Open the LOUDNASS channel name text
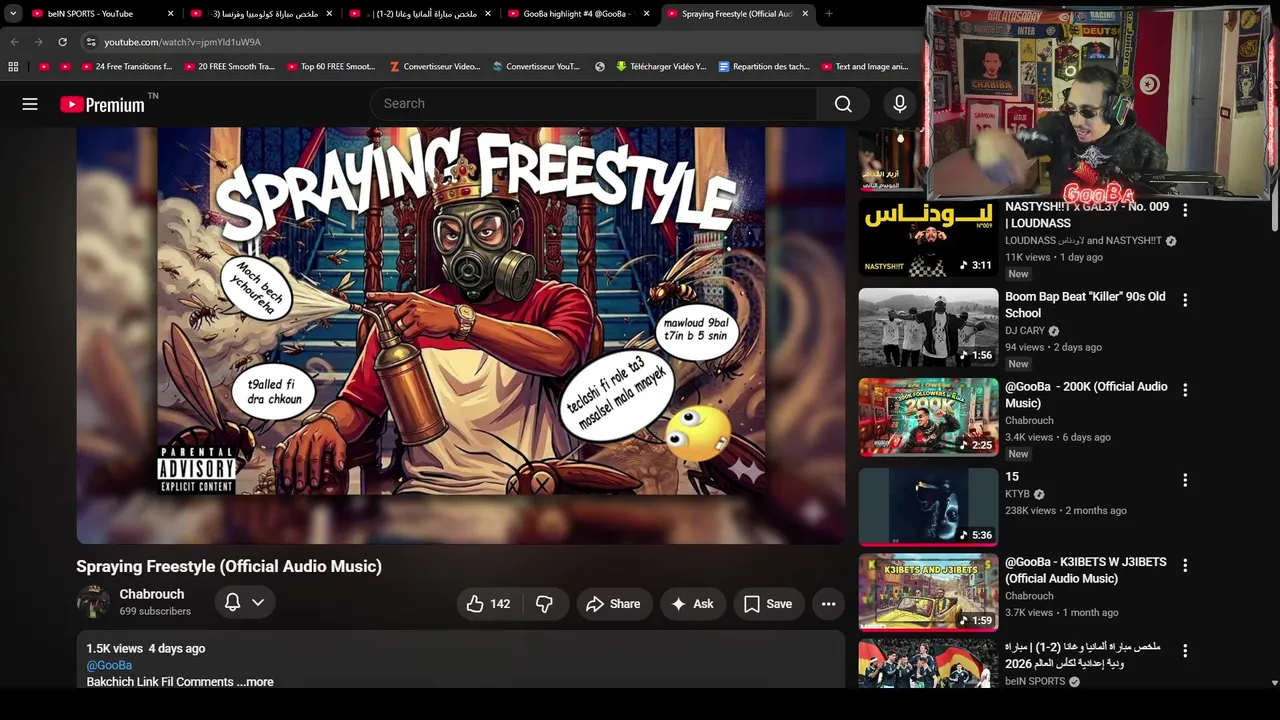This screenshot has width=1280, height=720. [1084, 241]
